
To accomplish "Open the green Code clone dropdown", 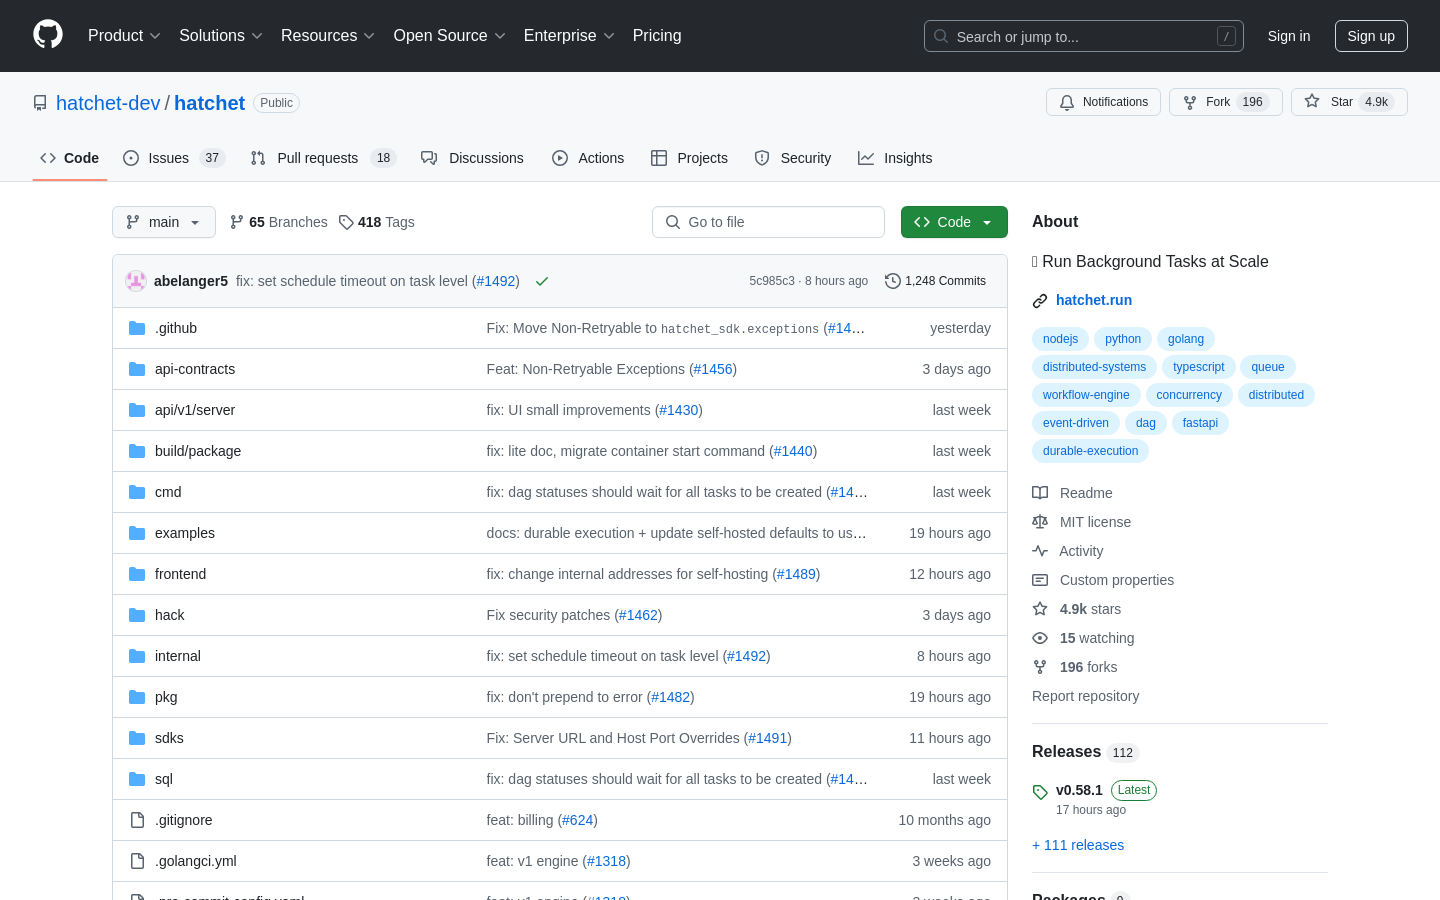I will (954, 222).
